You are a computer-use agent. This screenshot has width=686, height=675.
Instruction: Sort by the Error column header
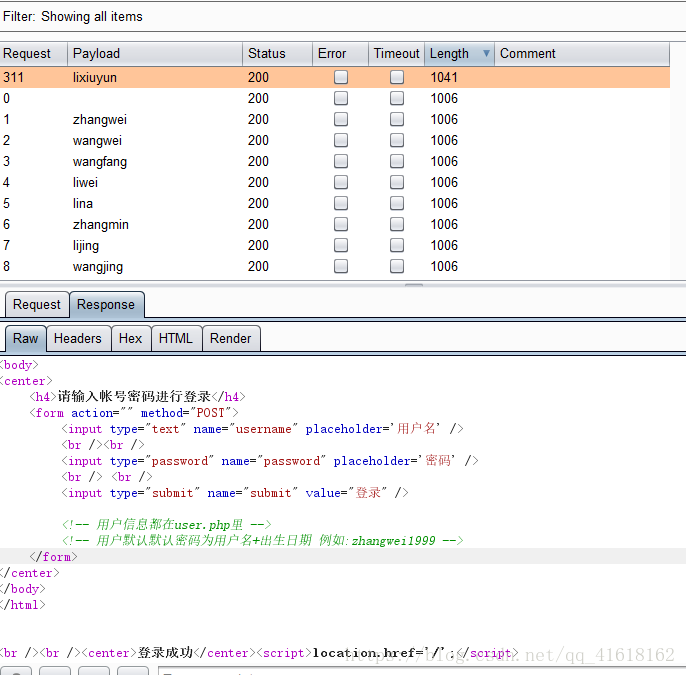click(340, 54)
